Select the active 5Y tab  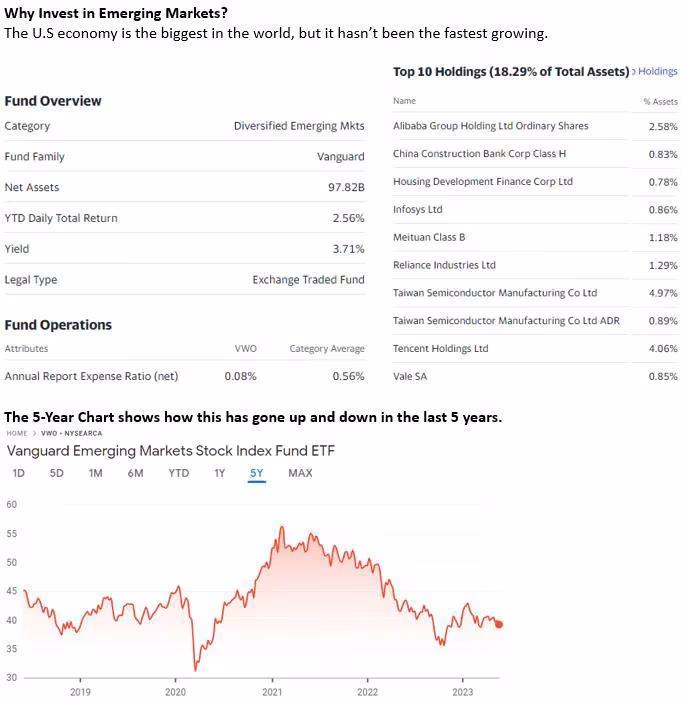pyautogui.click(x=257, y=473)
